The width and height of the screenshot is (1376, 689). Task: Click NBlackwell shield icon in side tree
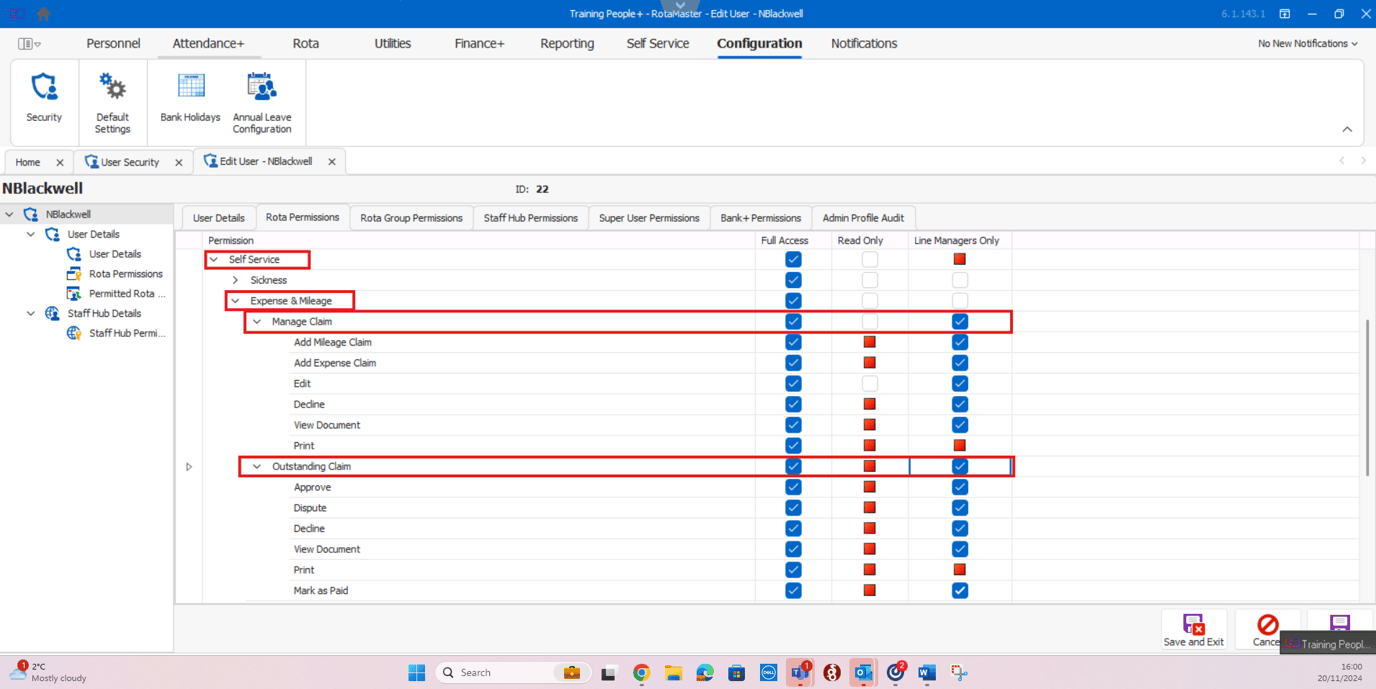point(31,214)
